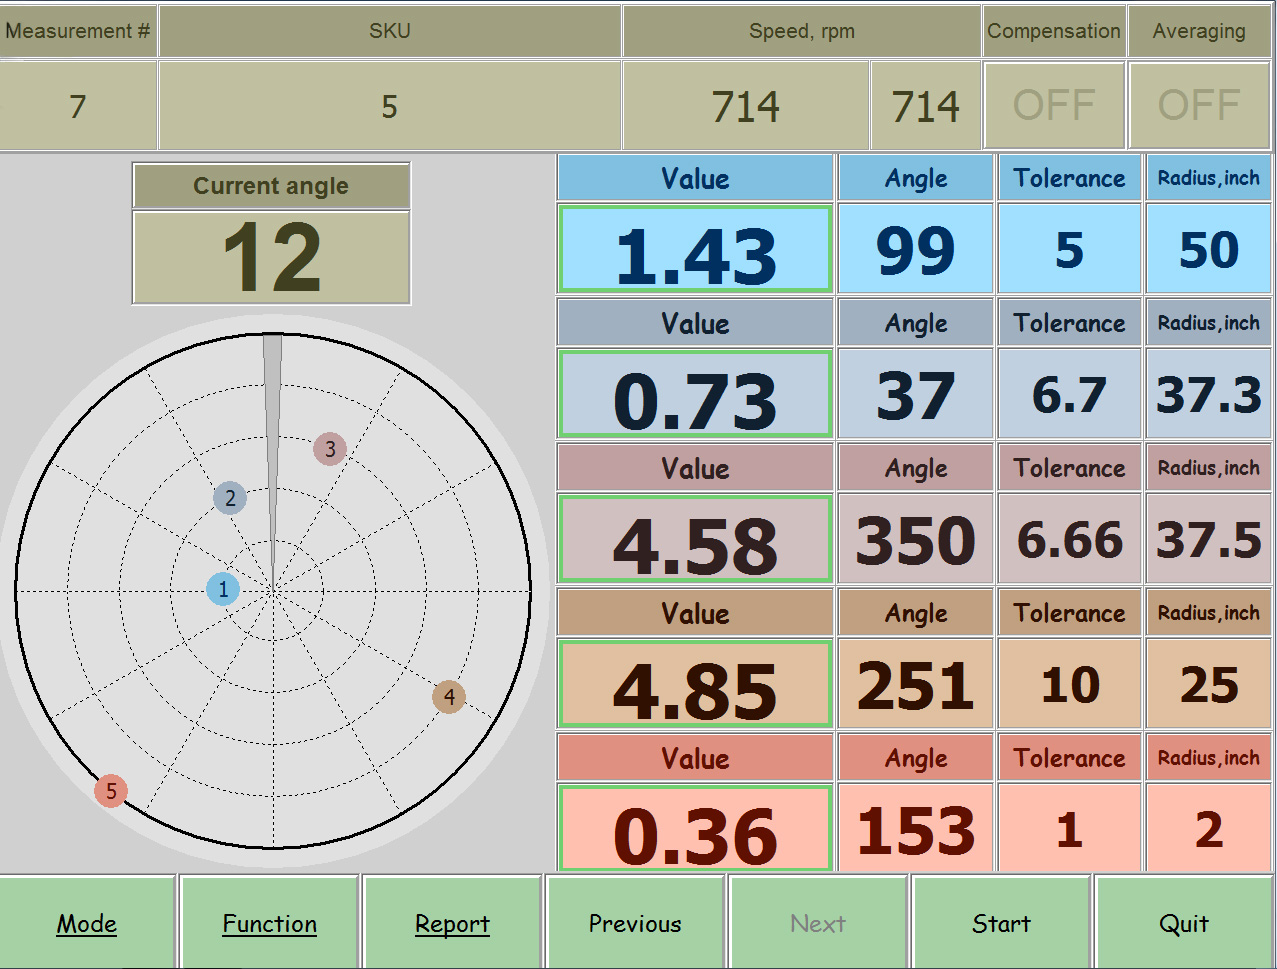Open the Function menu
The height and width of the screenshot is (969, 1277).
pos(269,923)
